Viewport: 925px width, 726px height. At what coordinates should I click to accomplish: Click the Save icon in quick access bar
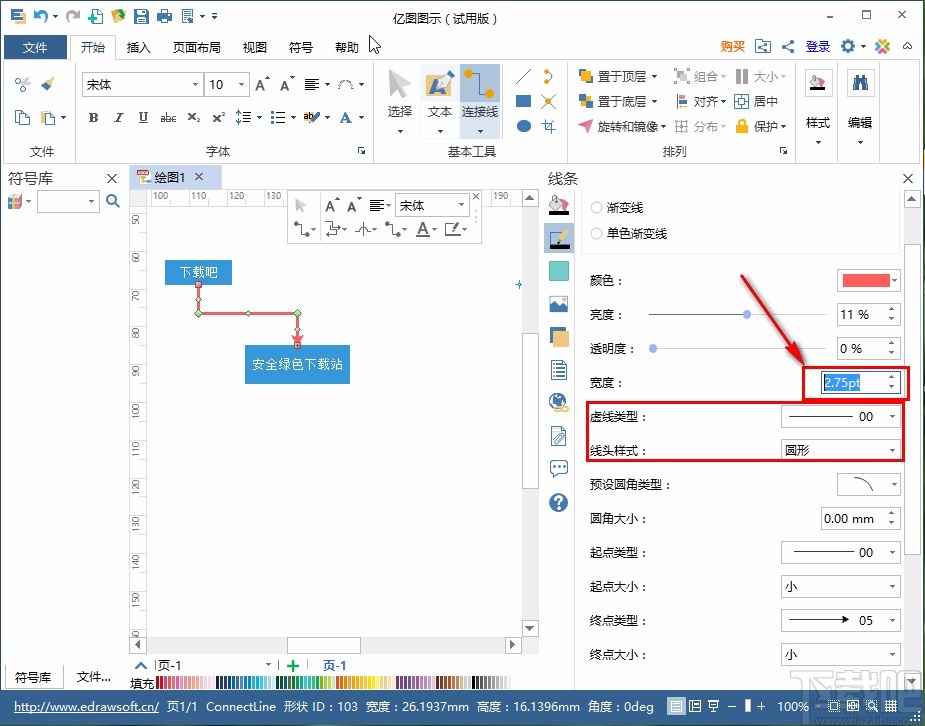coord(141,17)
